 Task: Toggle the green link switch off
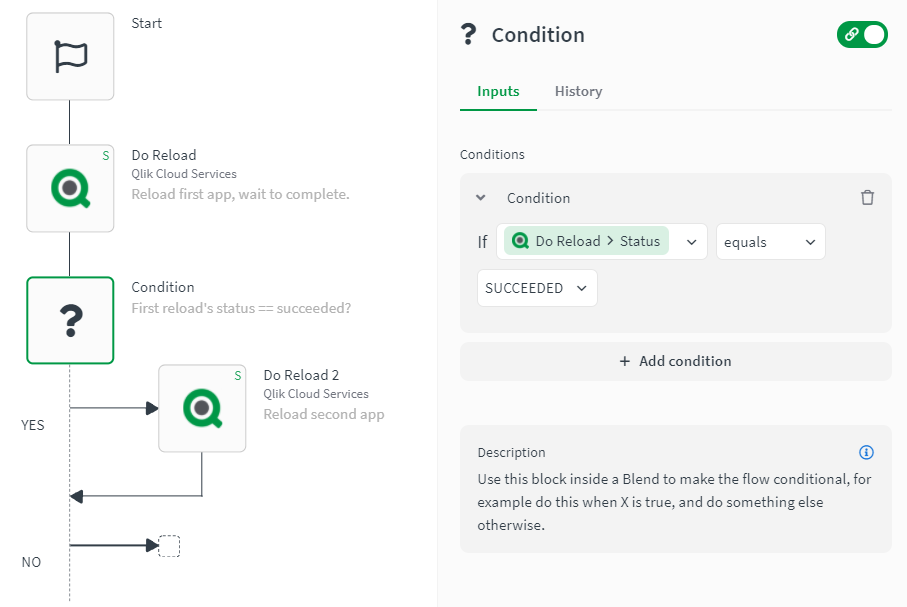[862, 34]
